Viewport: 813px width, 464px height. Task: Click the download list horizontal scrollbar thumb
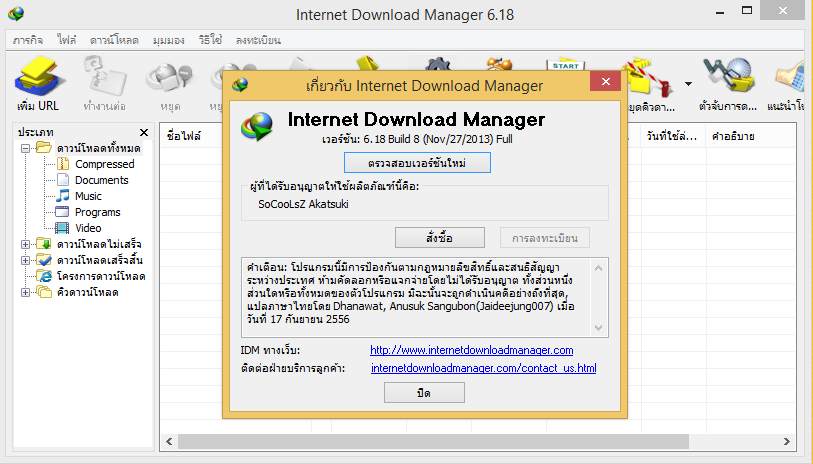(x=433, y=441)
